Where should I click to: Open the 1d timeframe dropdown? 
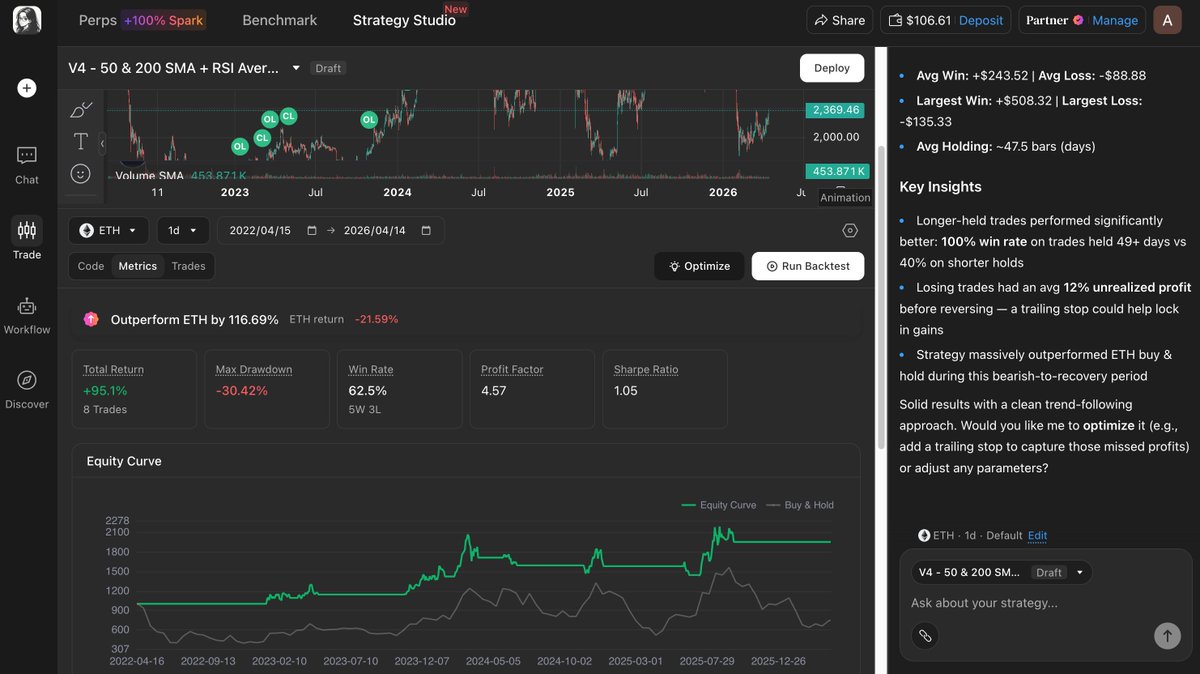[x=183, y=230]
